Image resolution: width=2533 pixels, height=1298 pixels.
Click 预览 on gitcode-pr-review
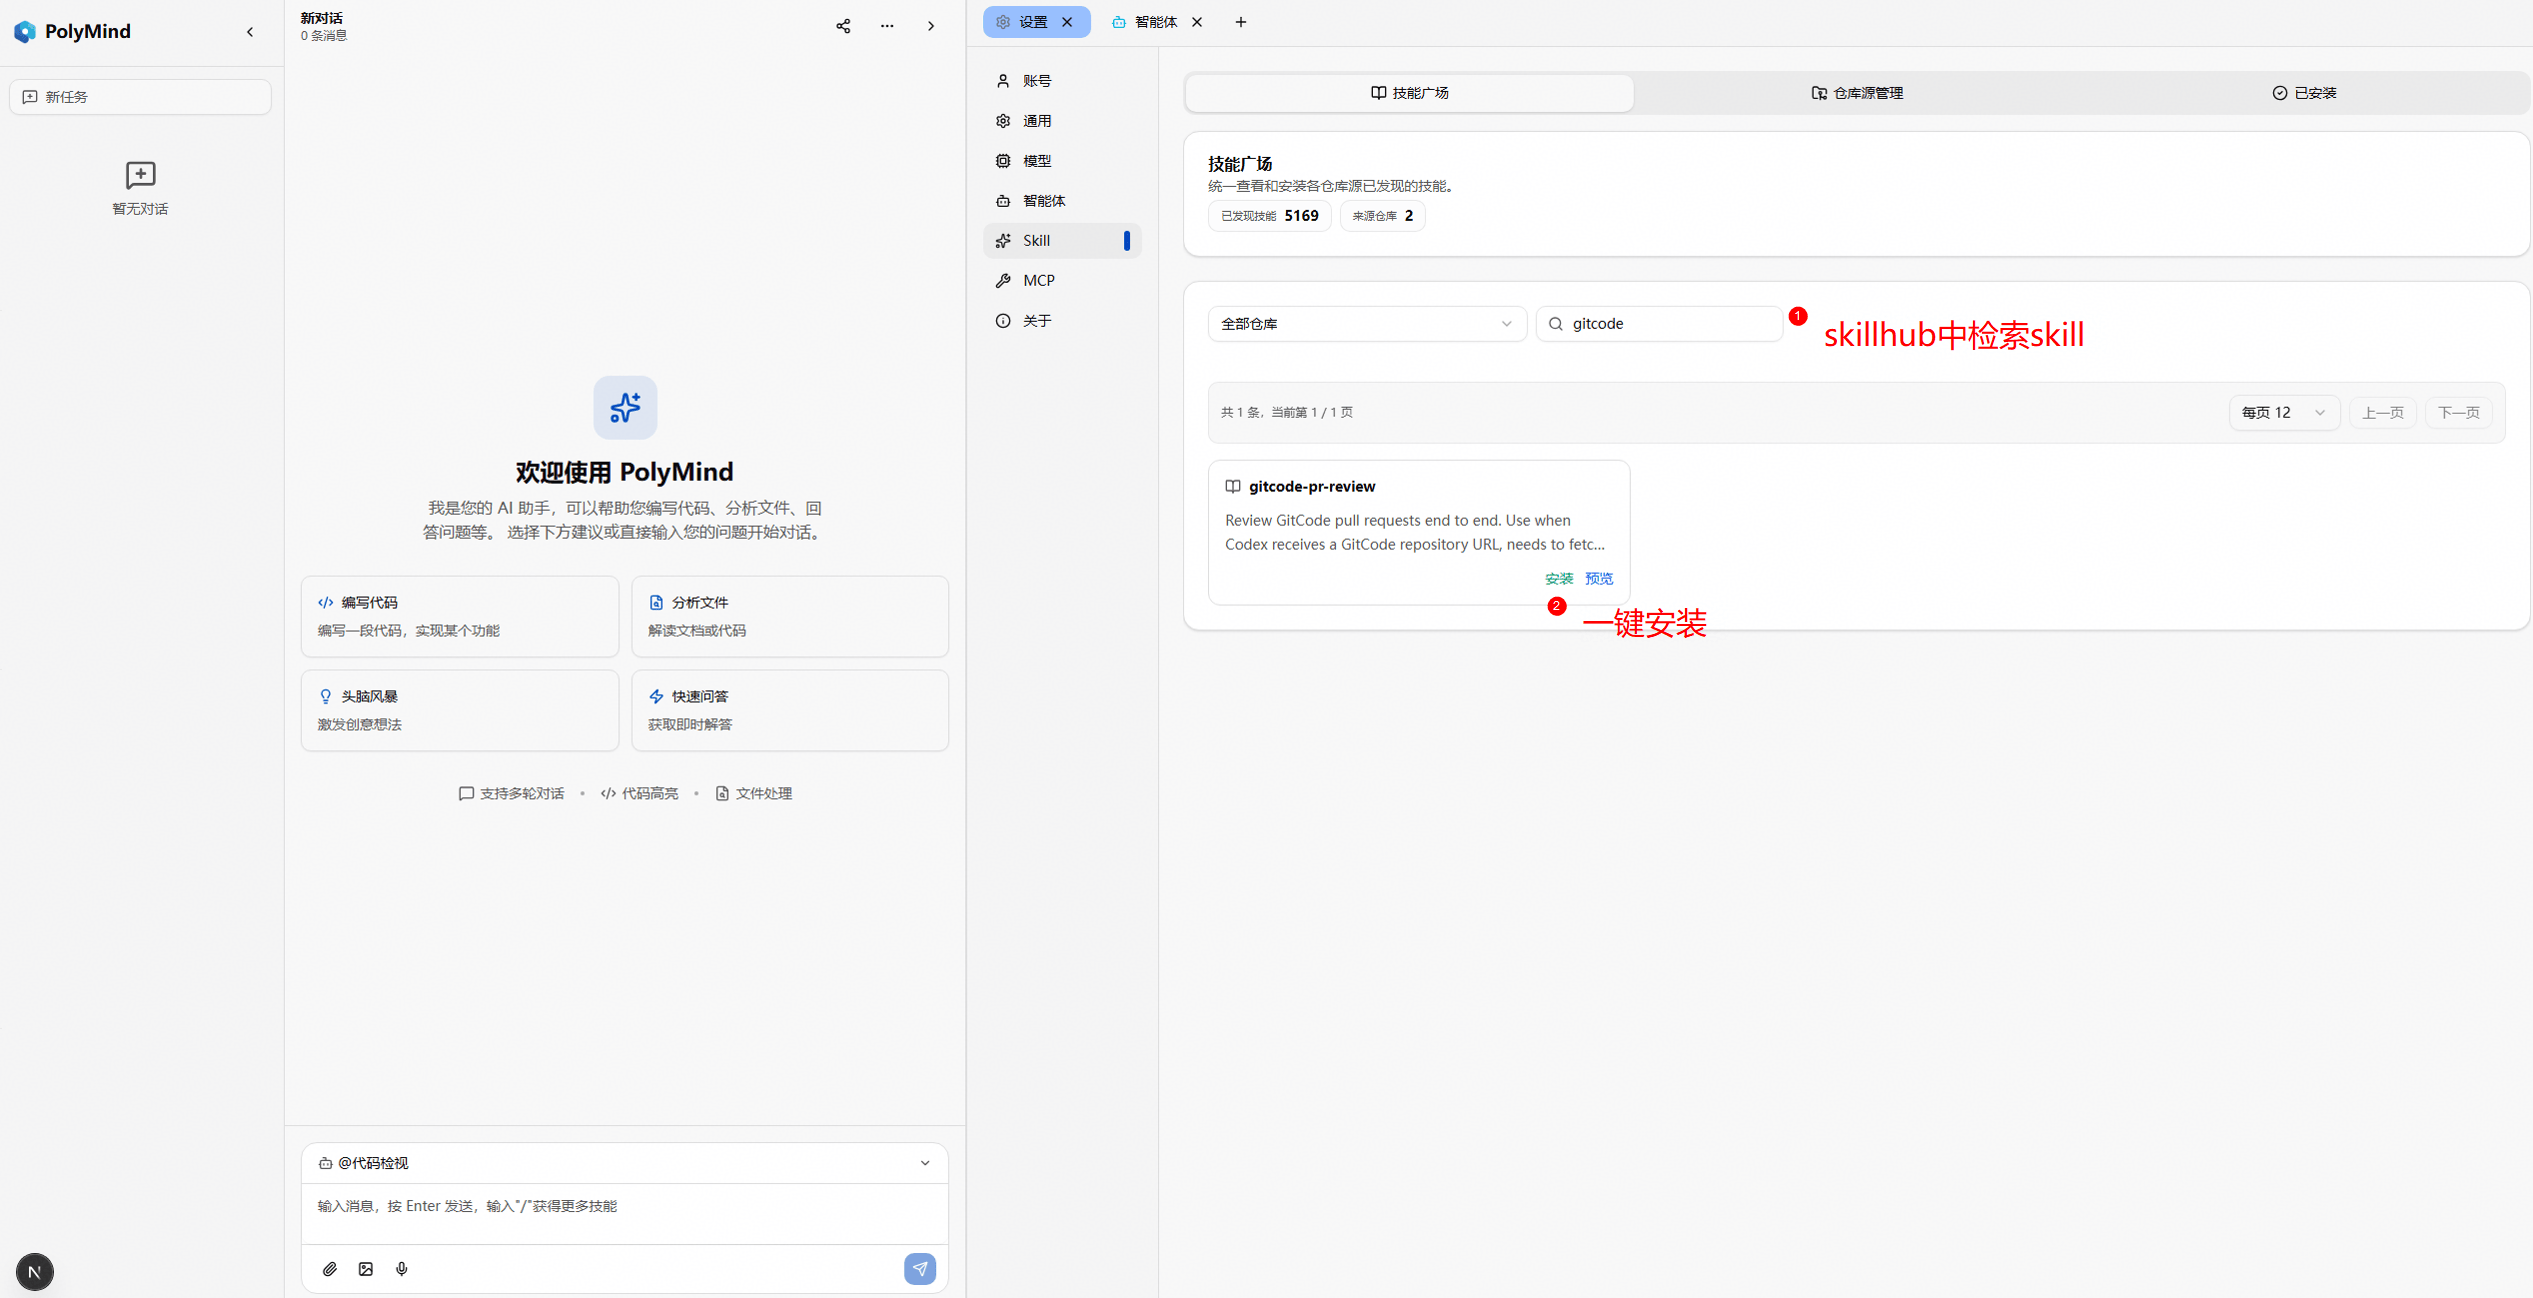coord(1599,579)
